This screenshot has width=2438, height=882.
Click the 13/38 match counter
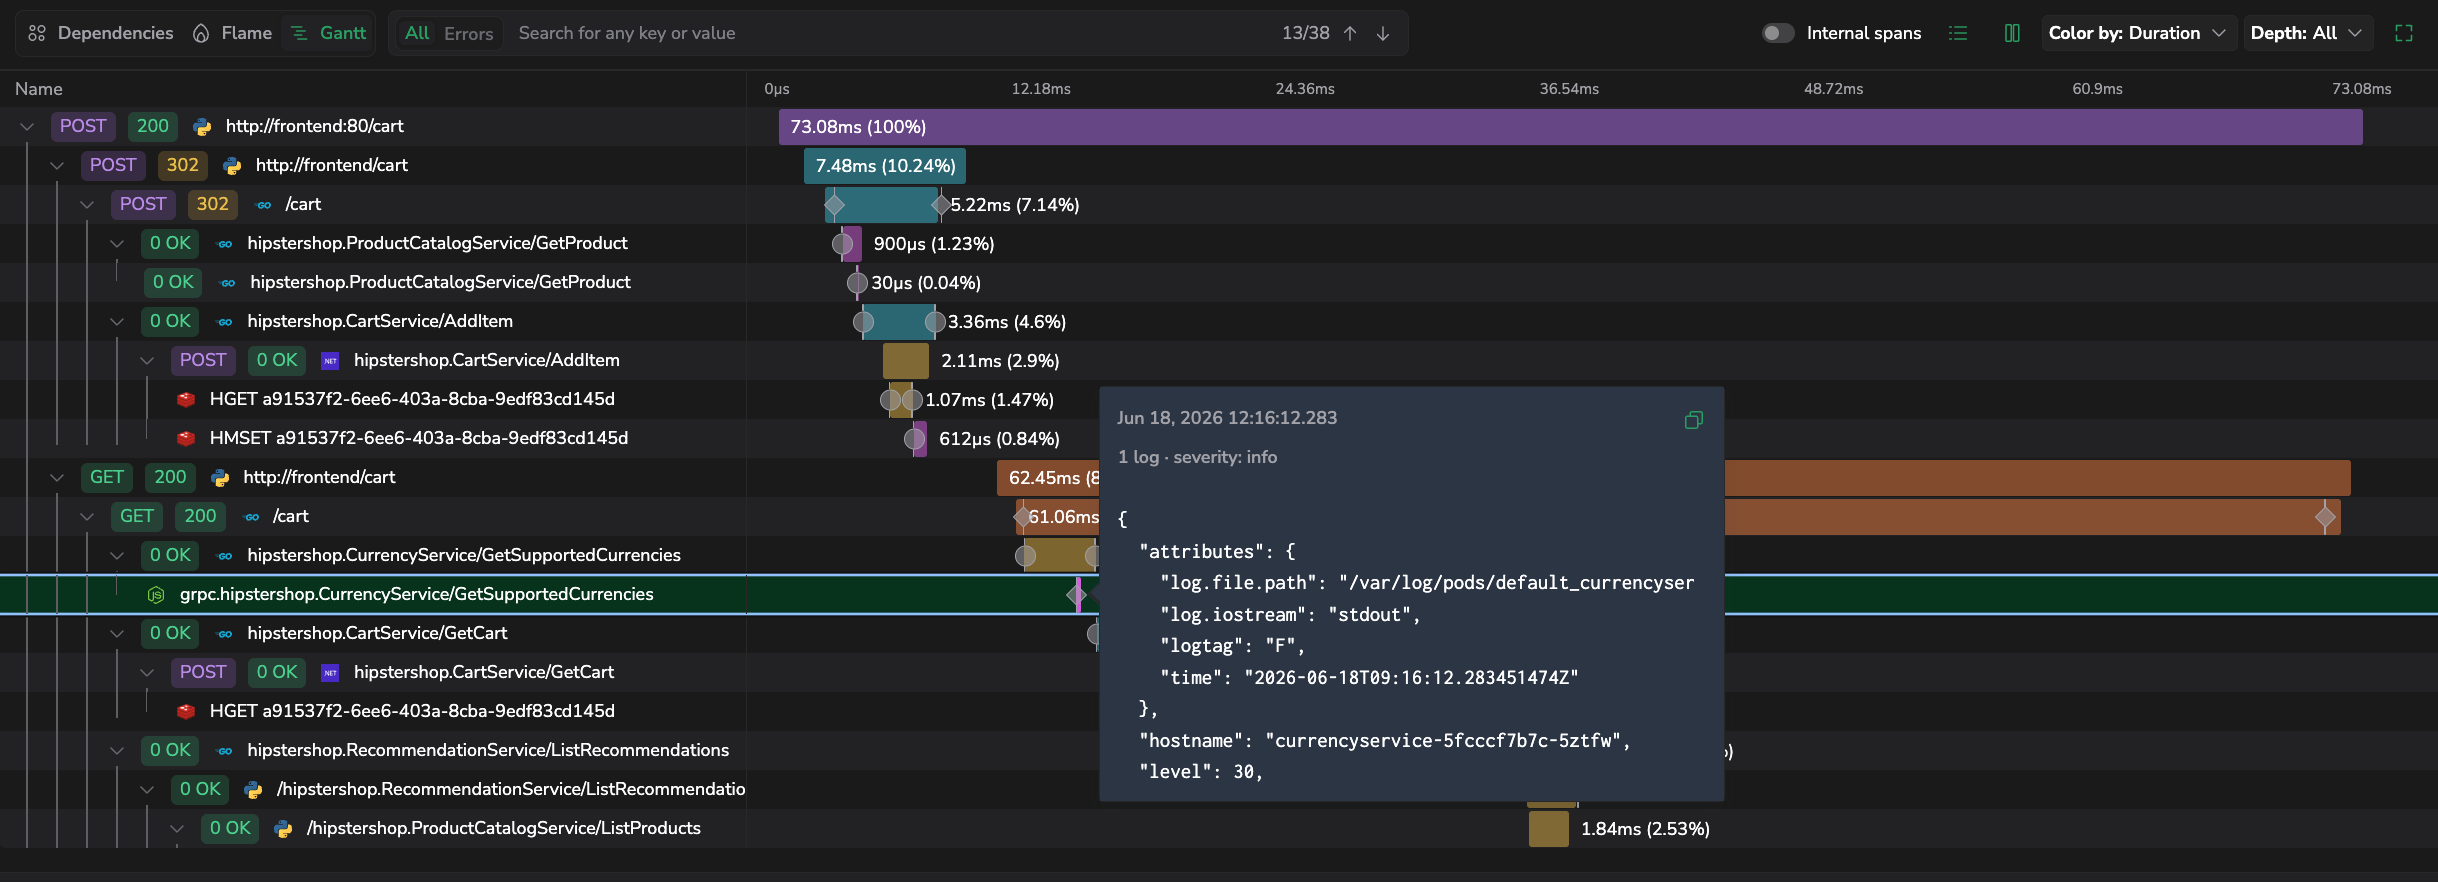[1306, 33]
